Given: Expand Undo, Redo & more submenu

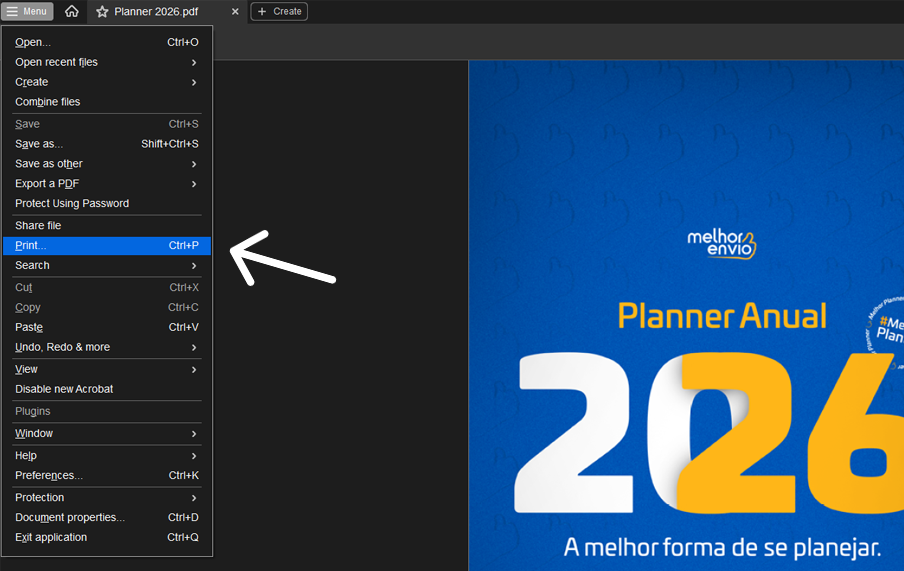Looking at the screenshot, I should 107,347.
